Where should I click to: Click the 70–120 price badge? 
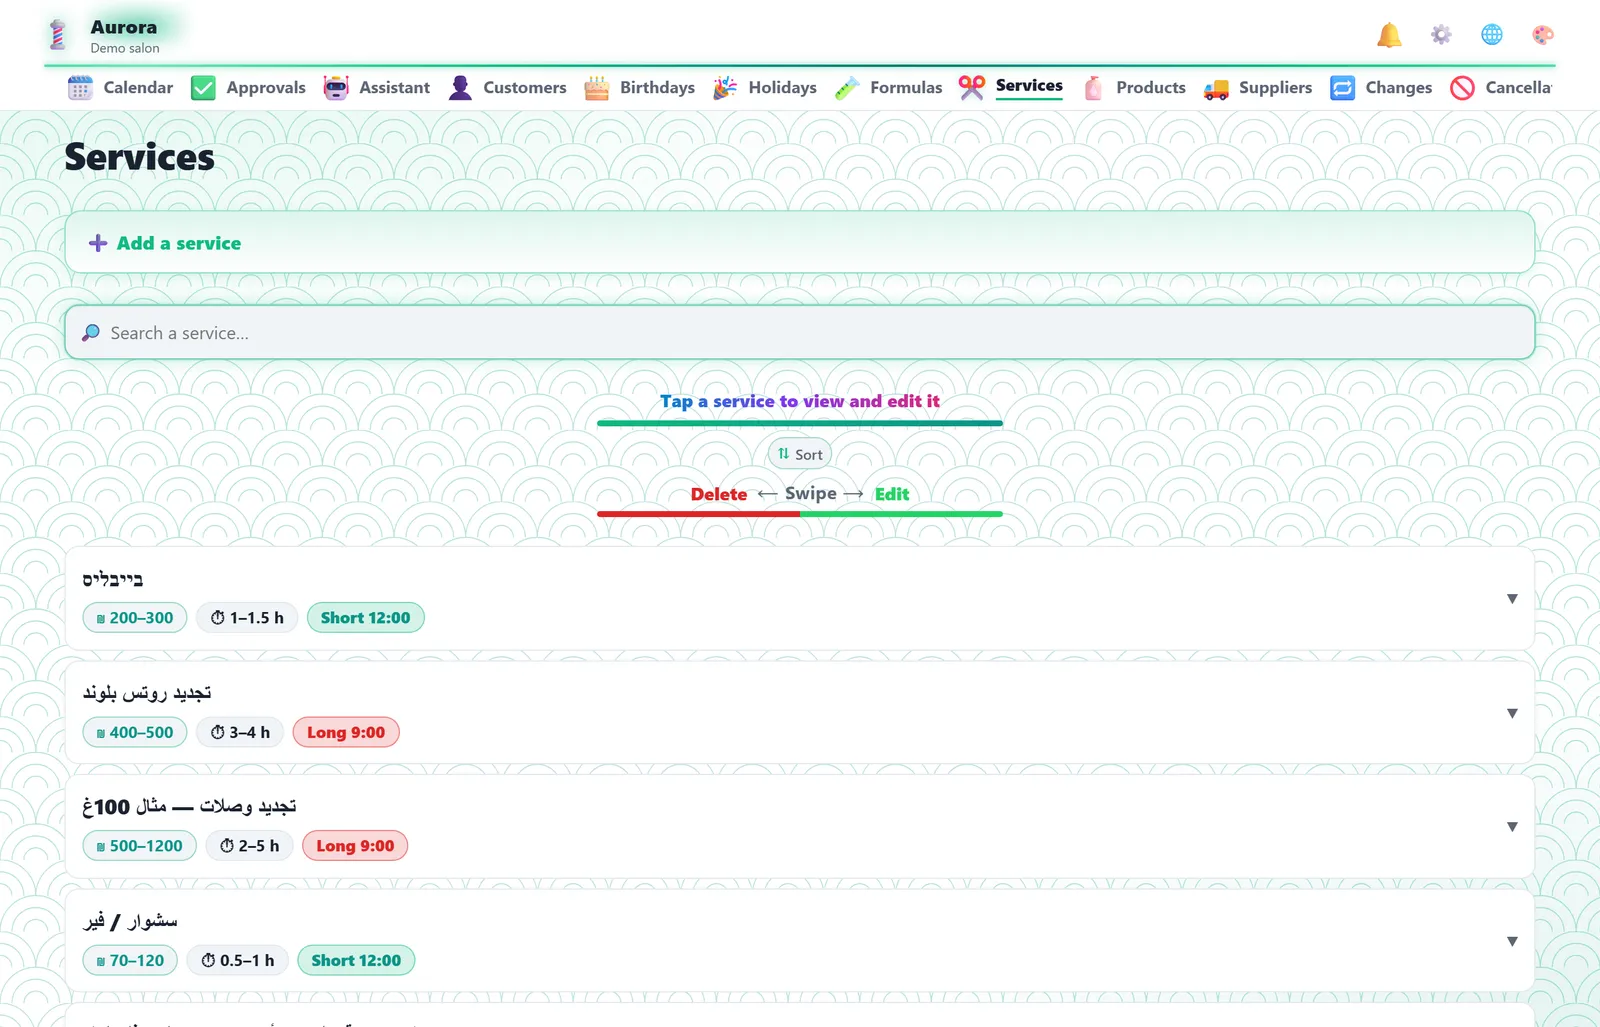[130, 960]
